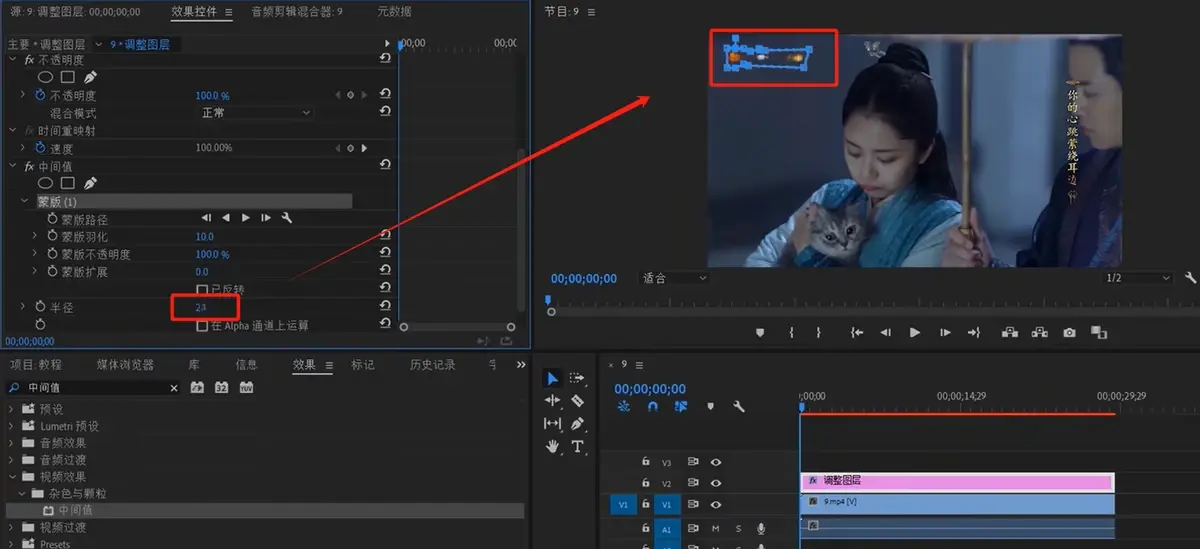Click the camera export frame icon

pyautogui.click(x=1069, y=332)
